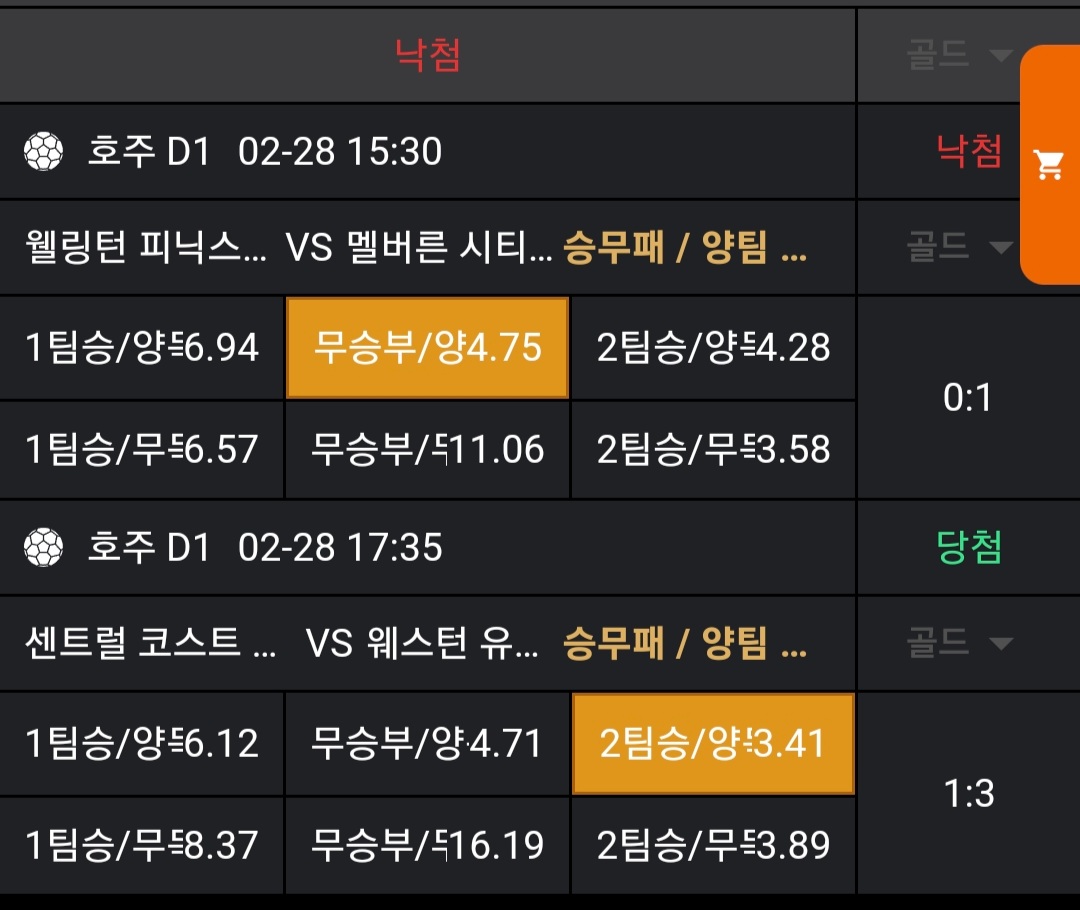Choose the 1팀승/무 6.57 odds
The width and height of the screenshot is (1080, 910).
coord(142,449)
